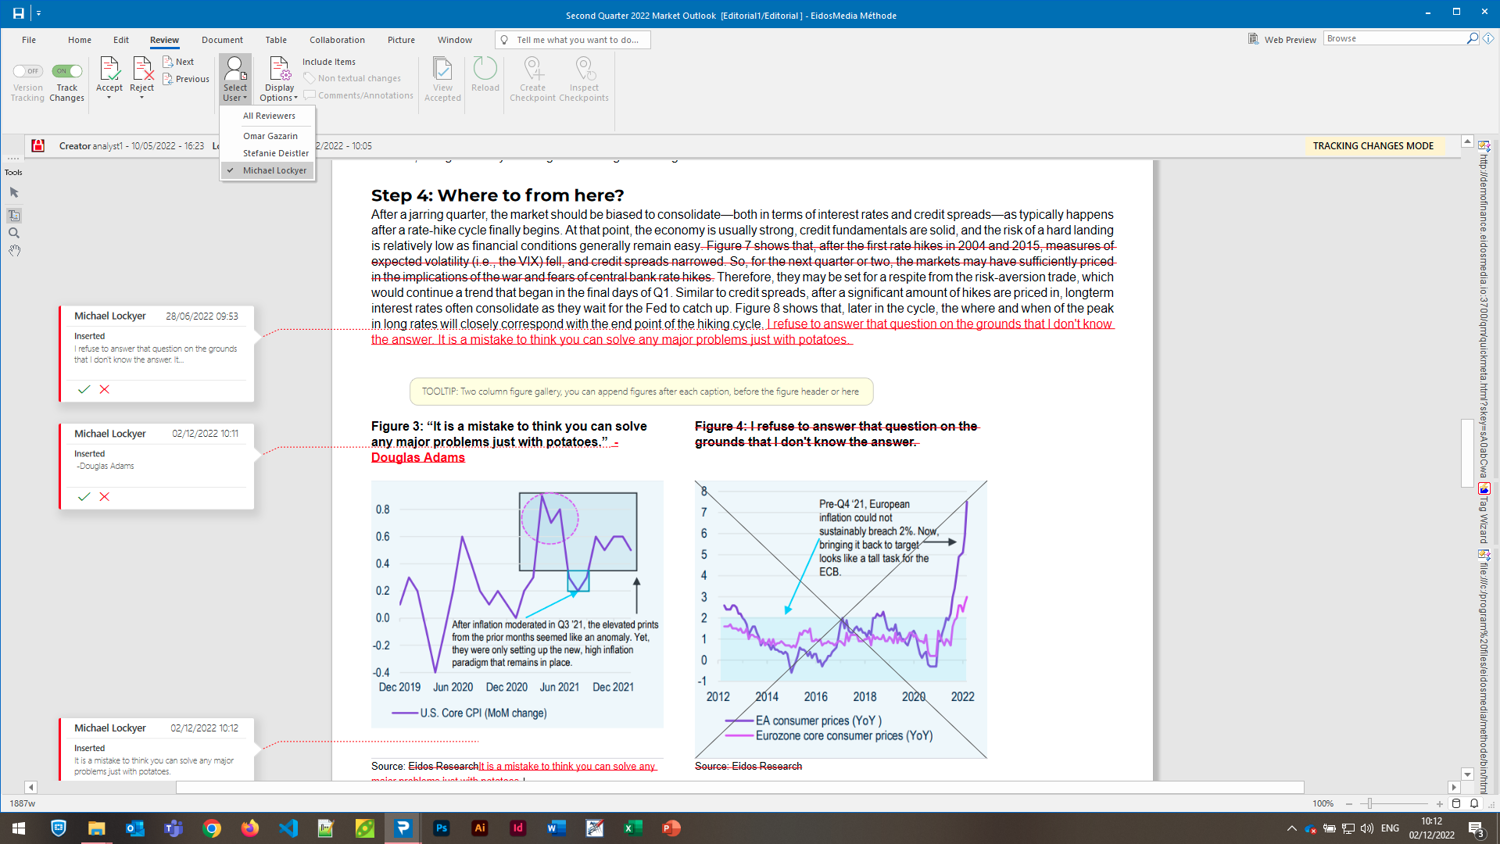
Task: Reject the 28/06/2022 09:53 insertion X
Action: pyautogui.click(x=104, y=389)
